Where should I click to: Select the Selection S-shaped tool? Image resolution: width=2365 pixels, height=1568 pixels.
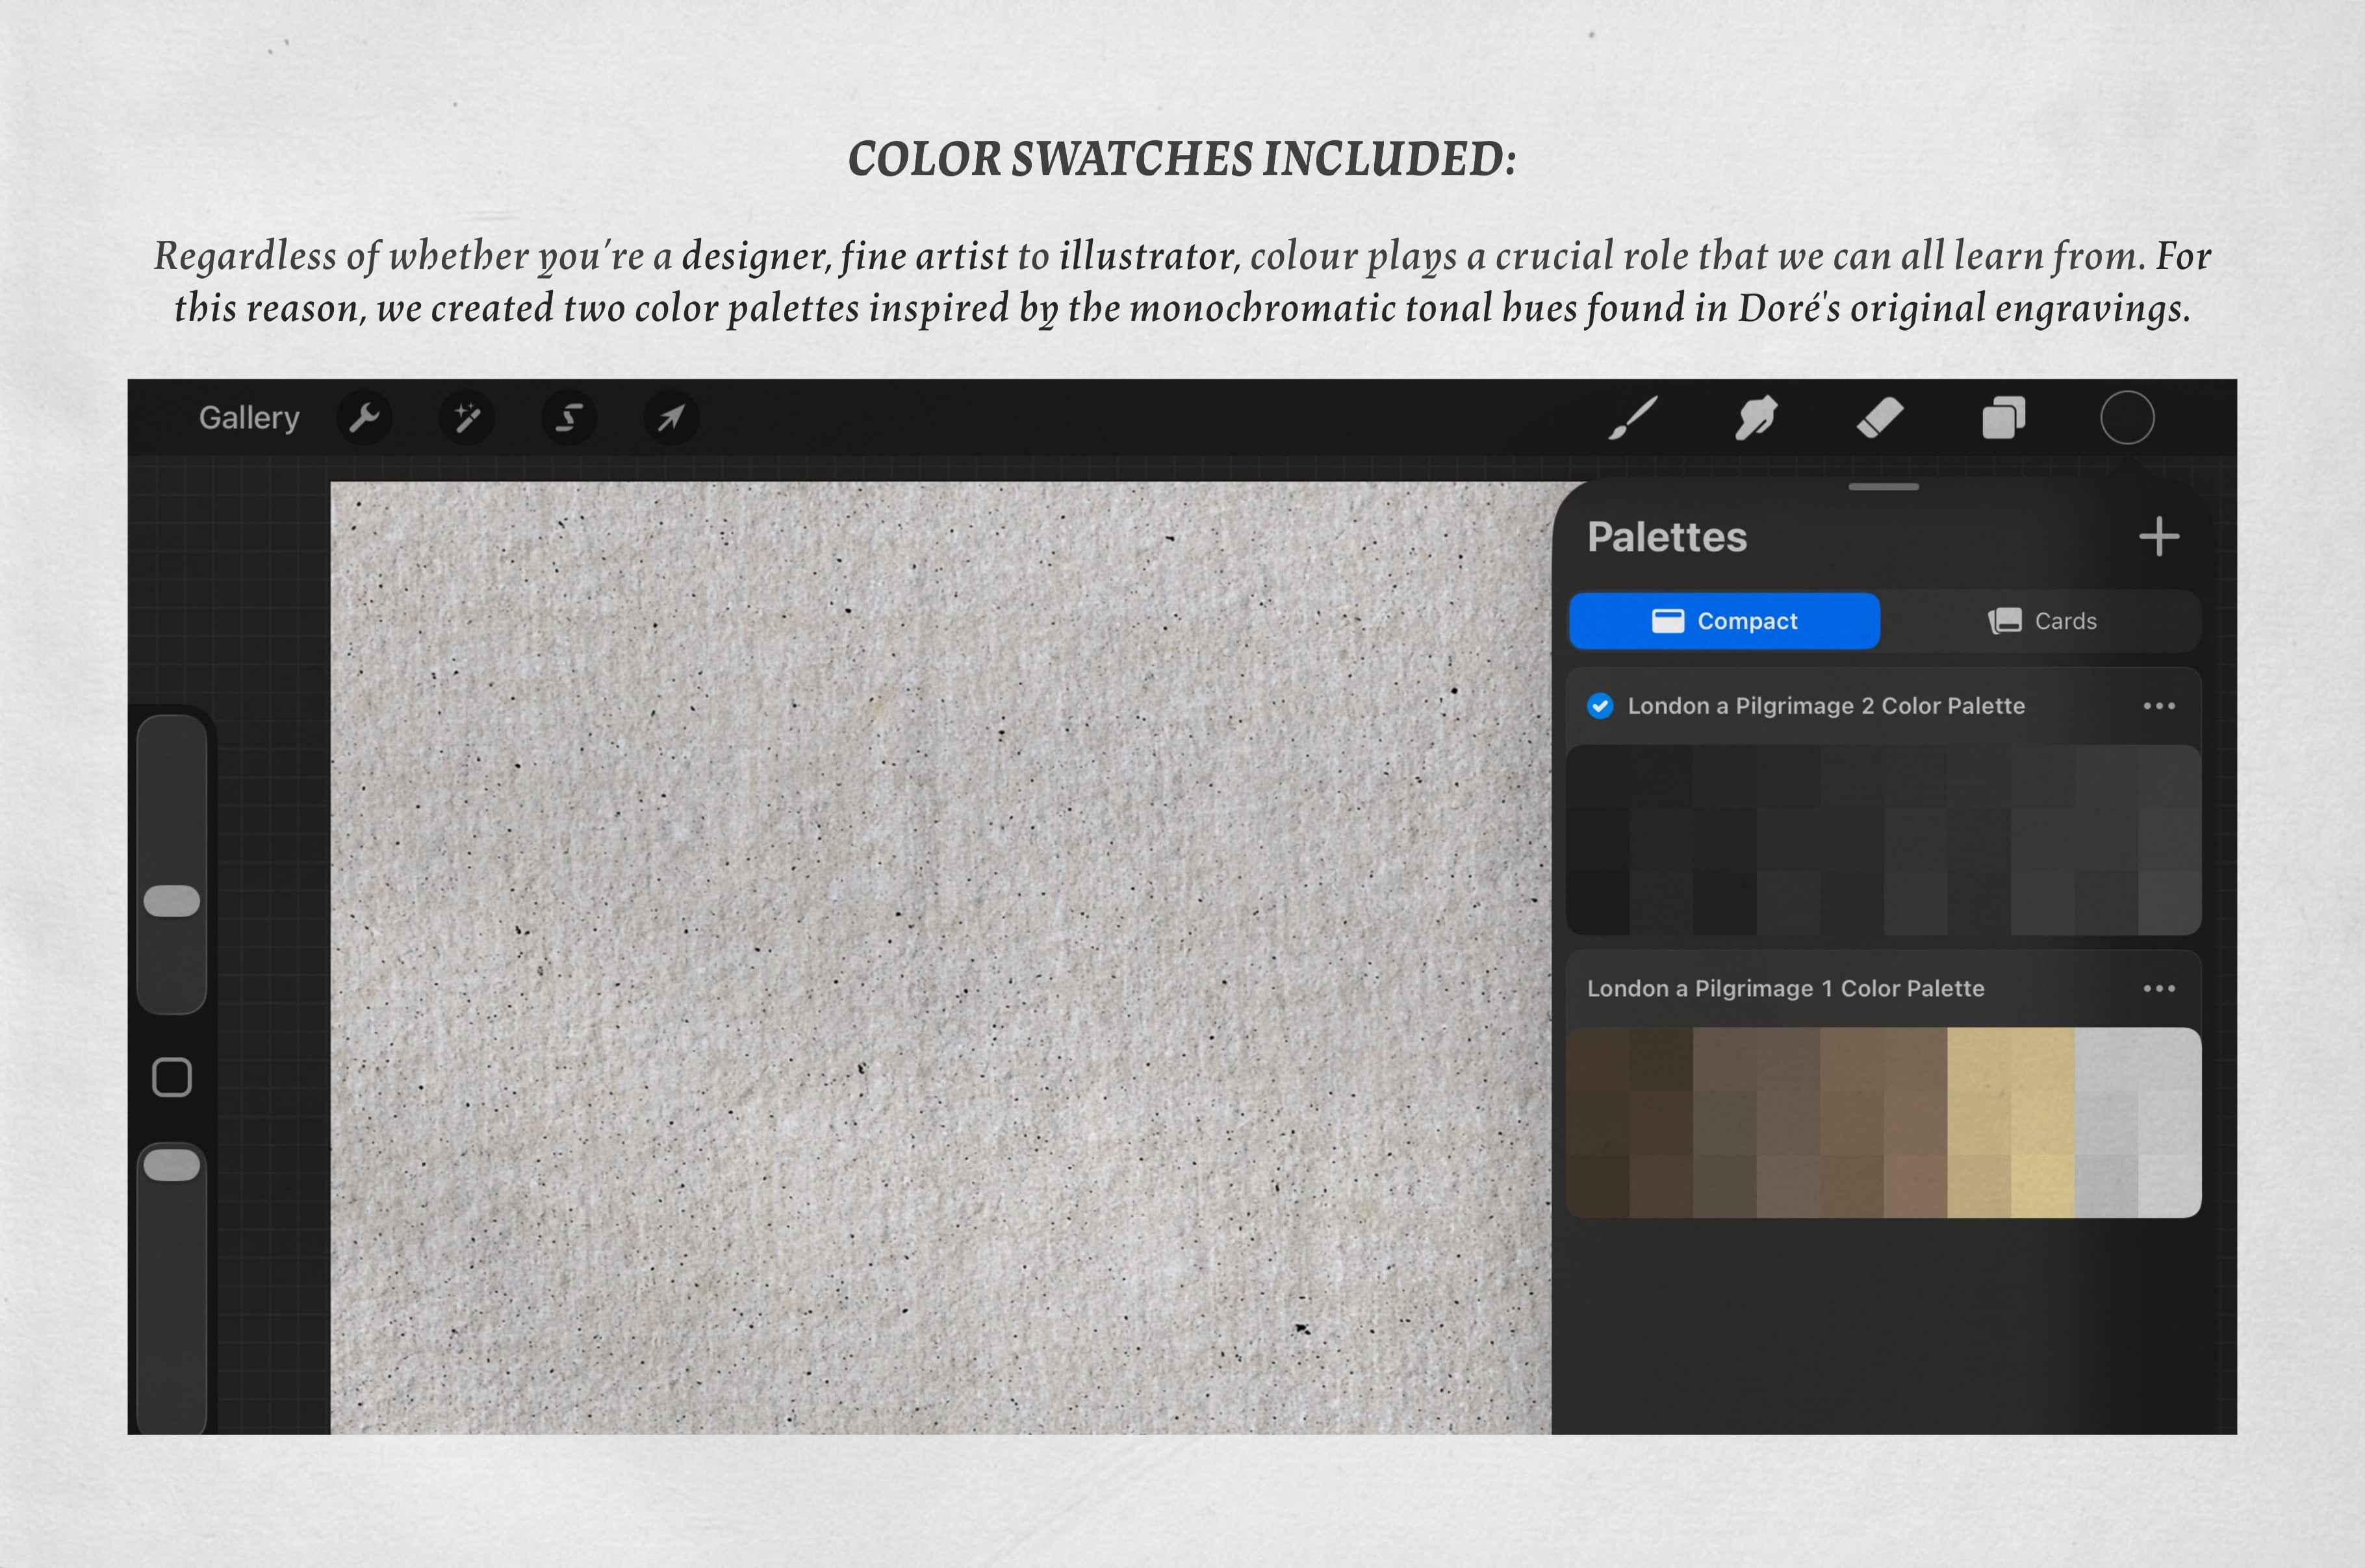click(569, 417)
